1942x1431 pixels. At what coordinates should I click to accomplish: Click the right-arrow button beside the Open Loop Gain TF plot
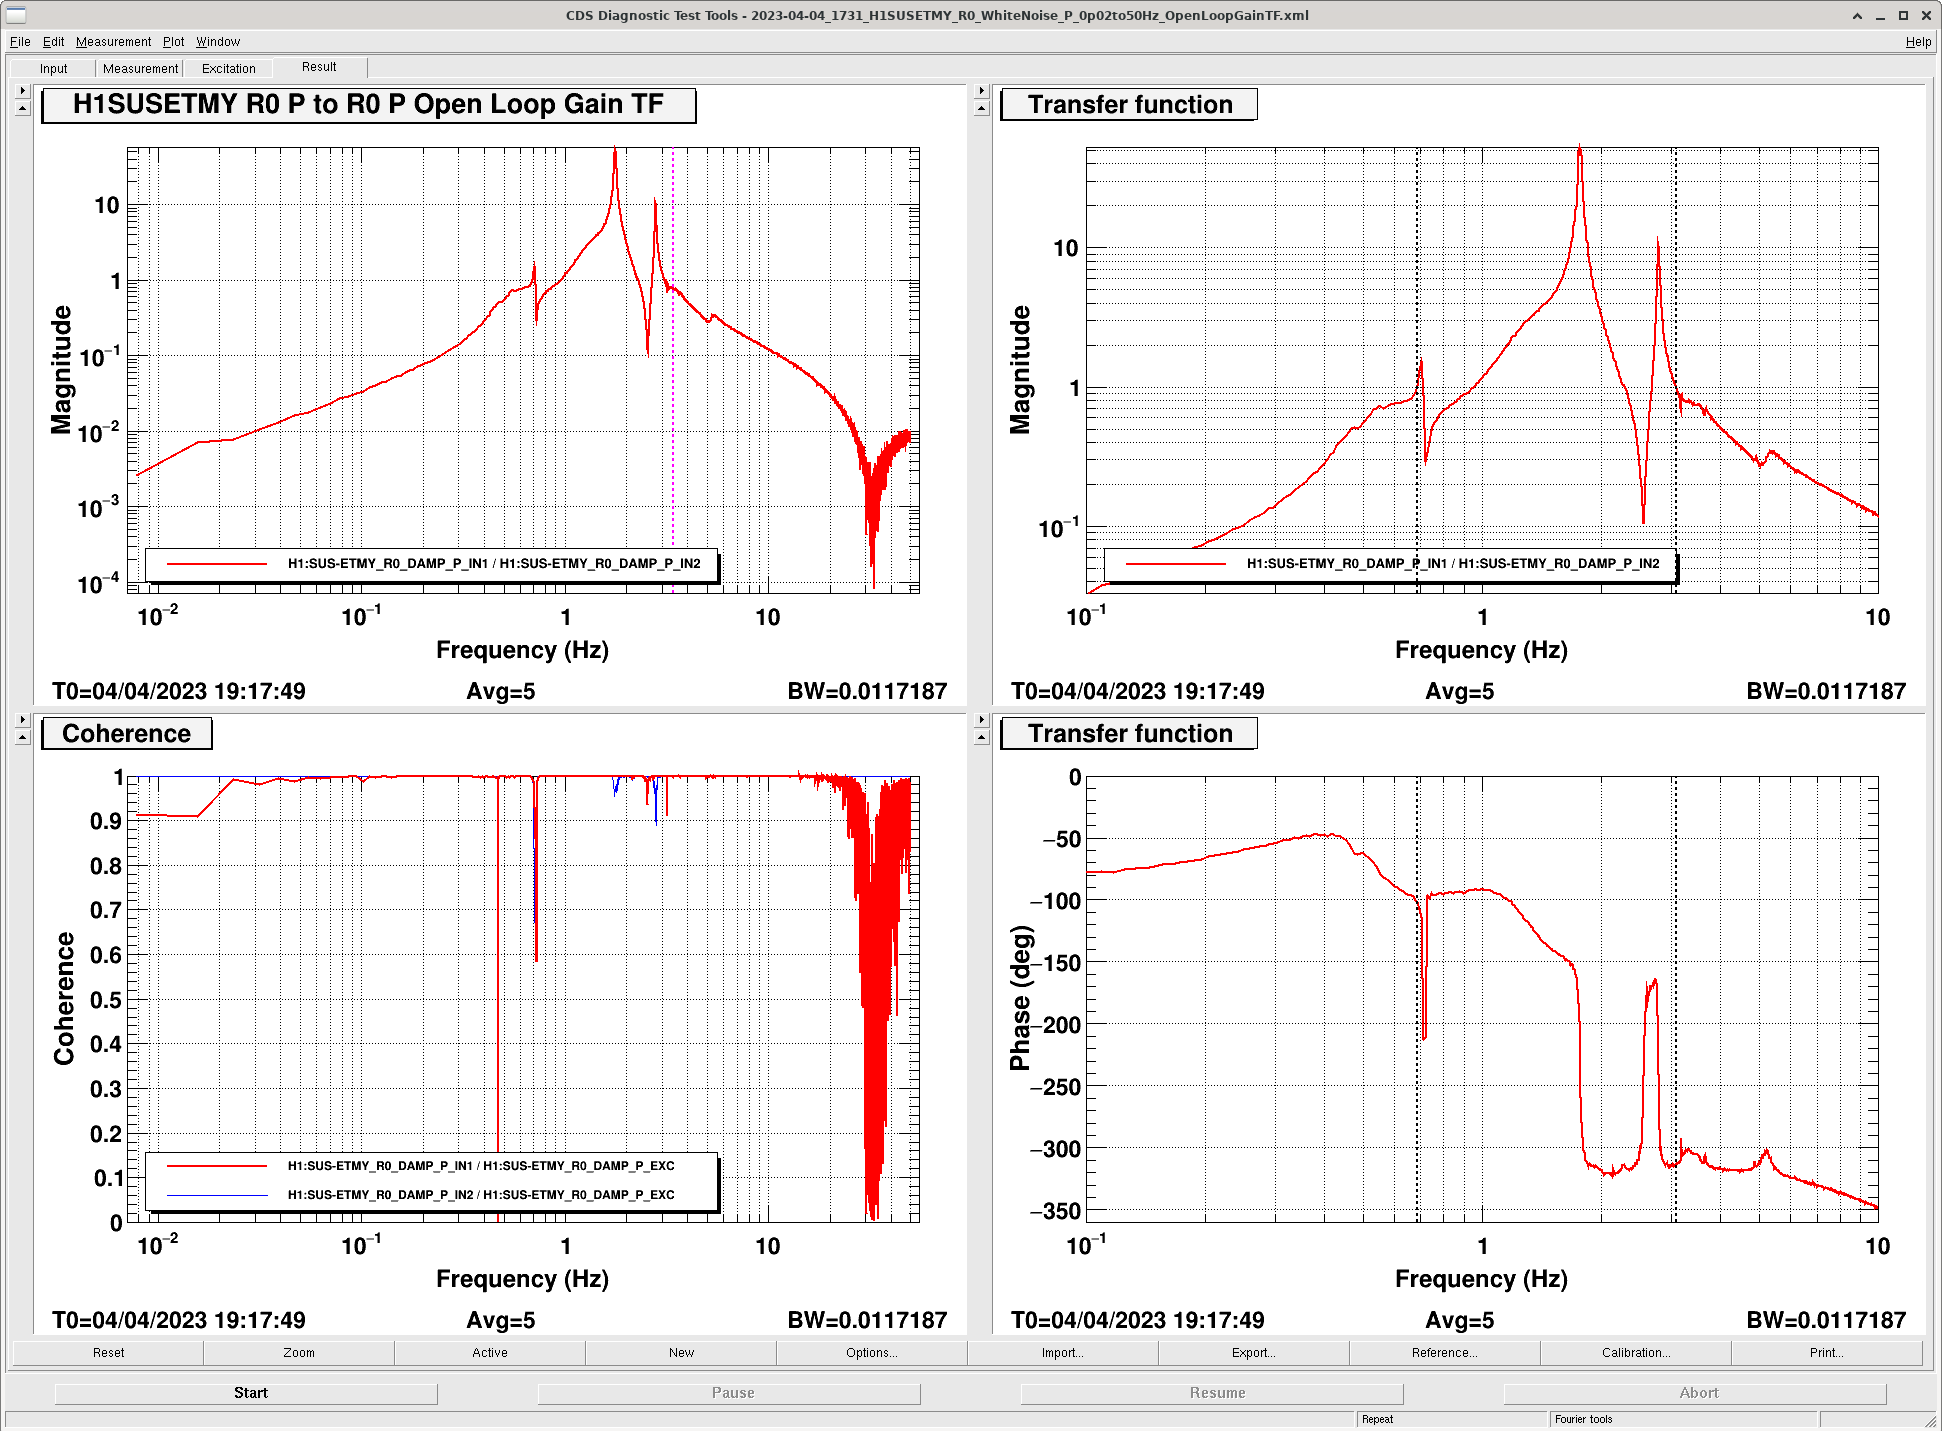(22, 91)
